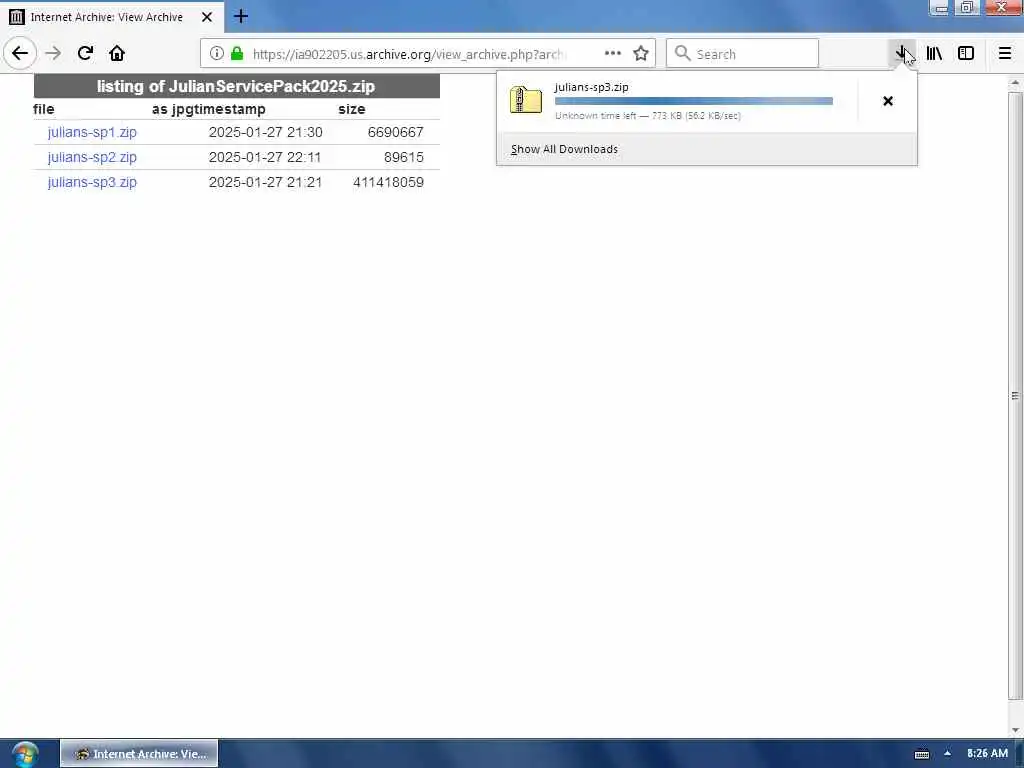
Task: Open the Windows Start menu
Action: (25, 754)
